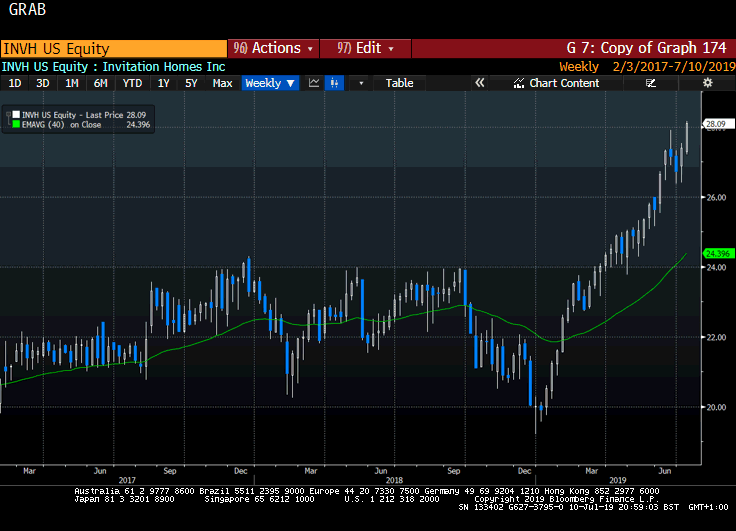The width and height of the screenshot is (736, 531).
Task: Select the 3D time range
Action: [x=42, y=83]
